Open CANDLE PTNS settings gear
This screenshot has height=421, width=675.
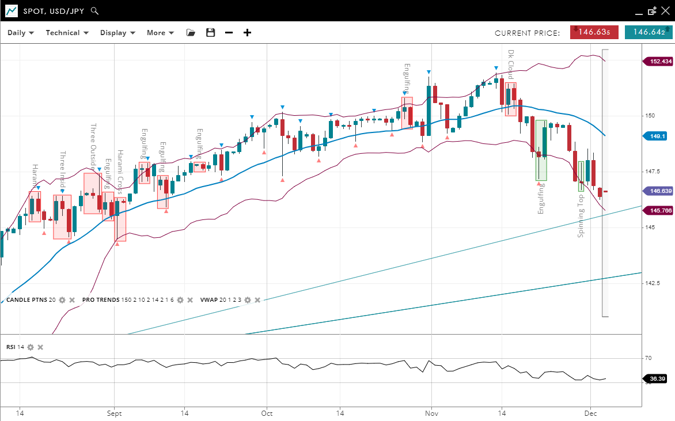(62, 300)
